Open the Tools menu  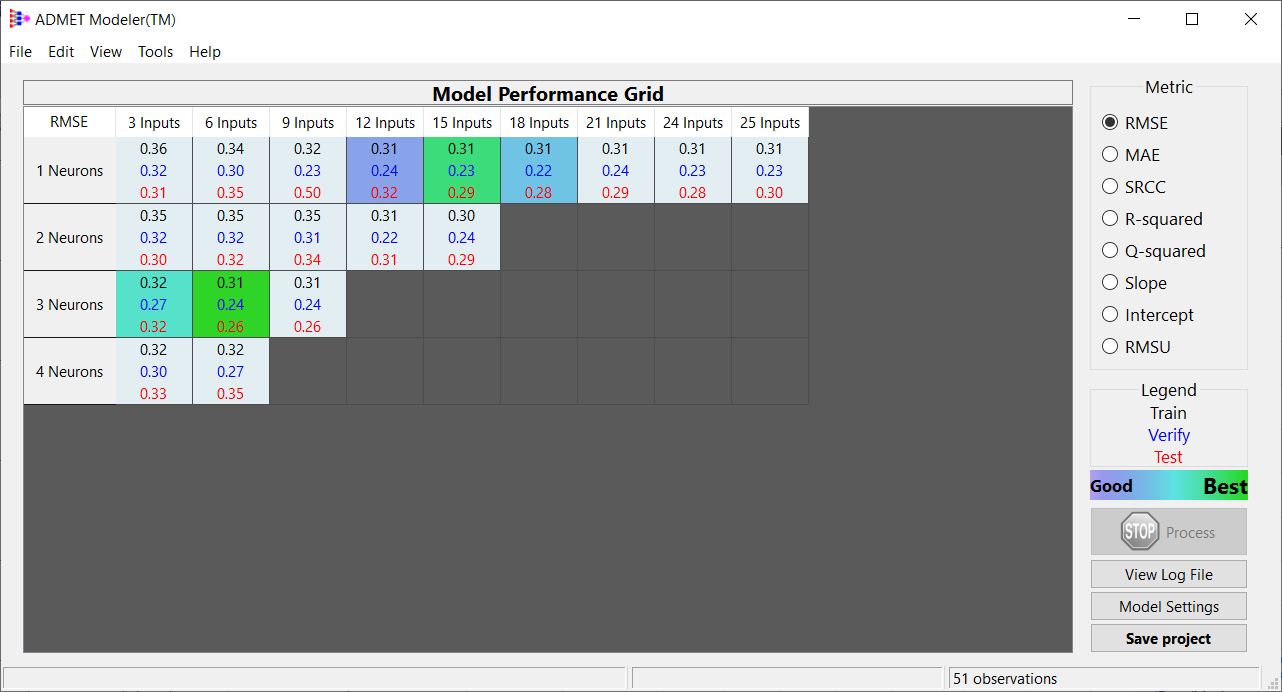(x=156, y=52)
